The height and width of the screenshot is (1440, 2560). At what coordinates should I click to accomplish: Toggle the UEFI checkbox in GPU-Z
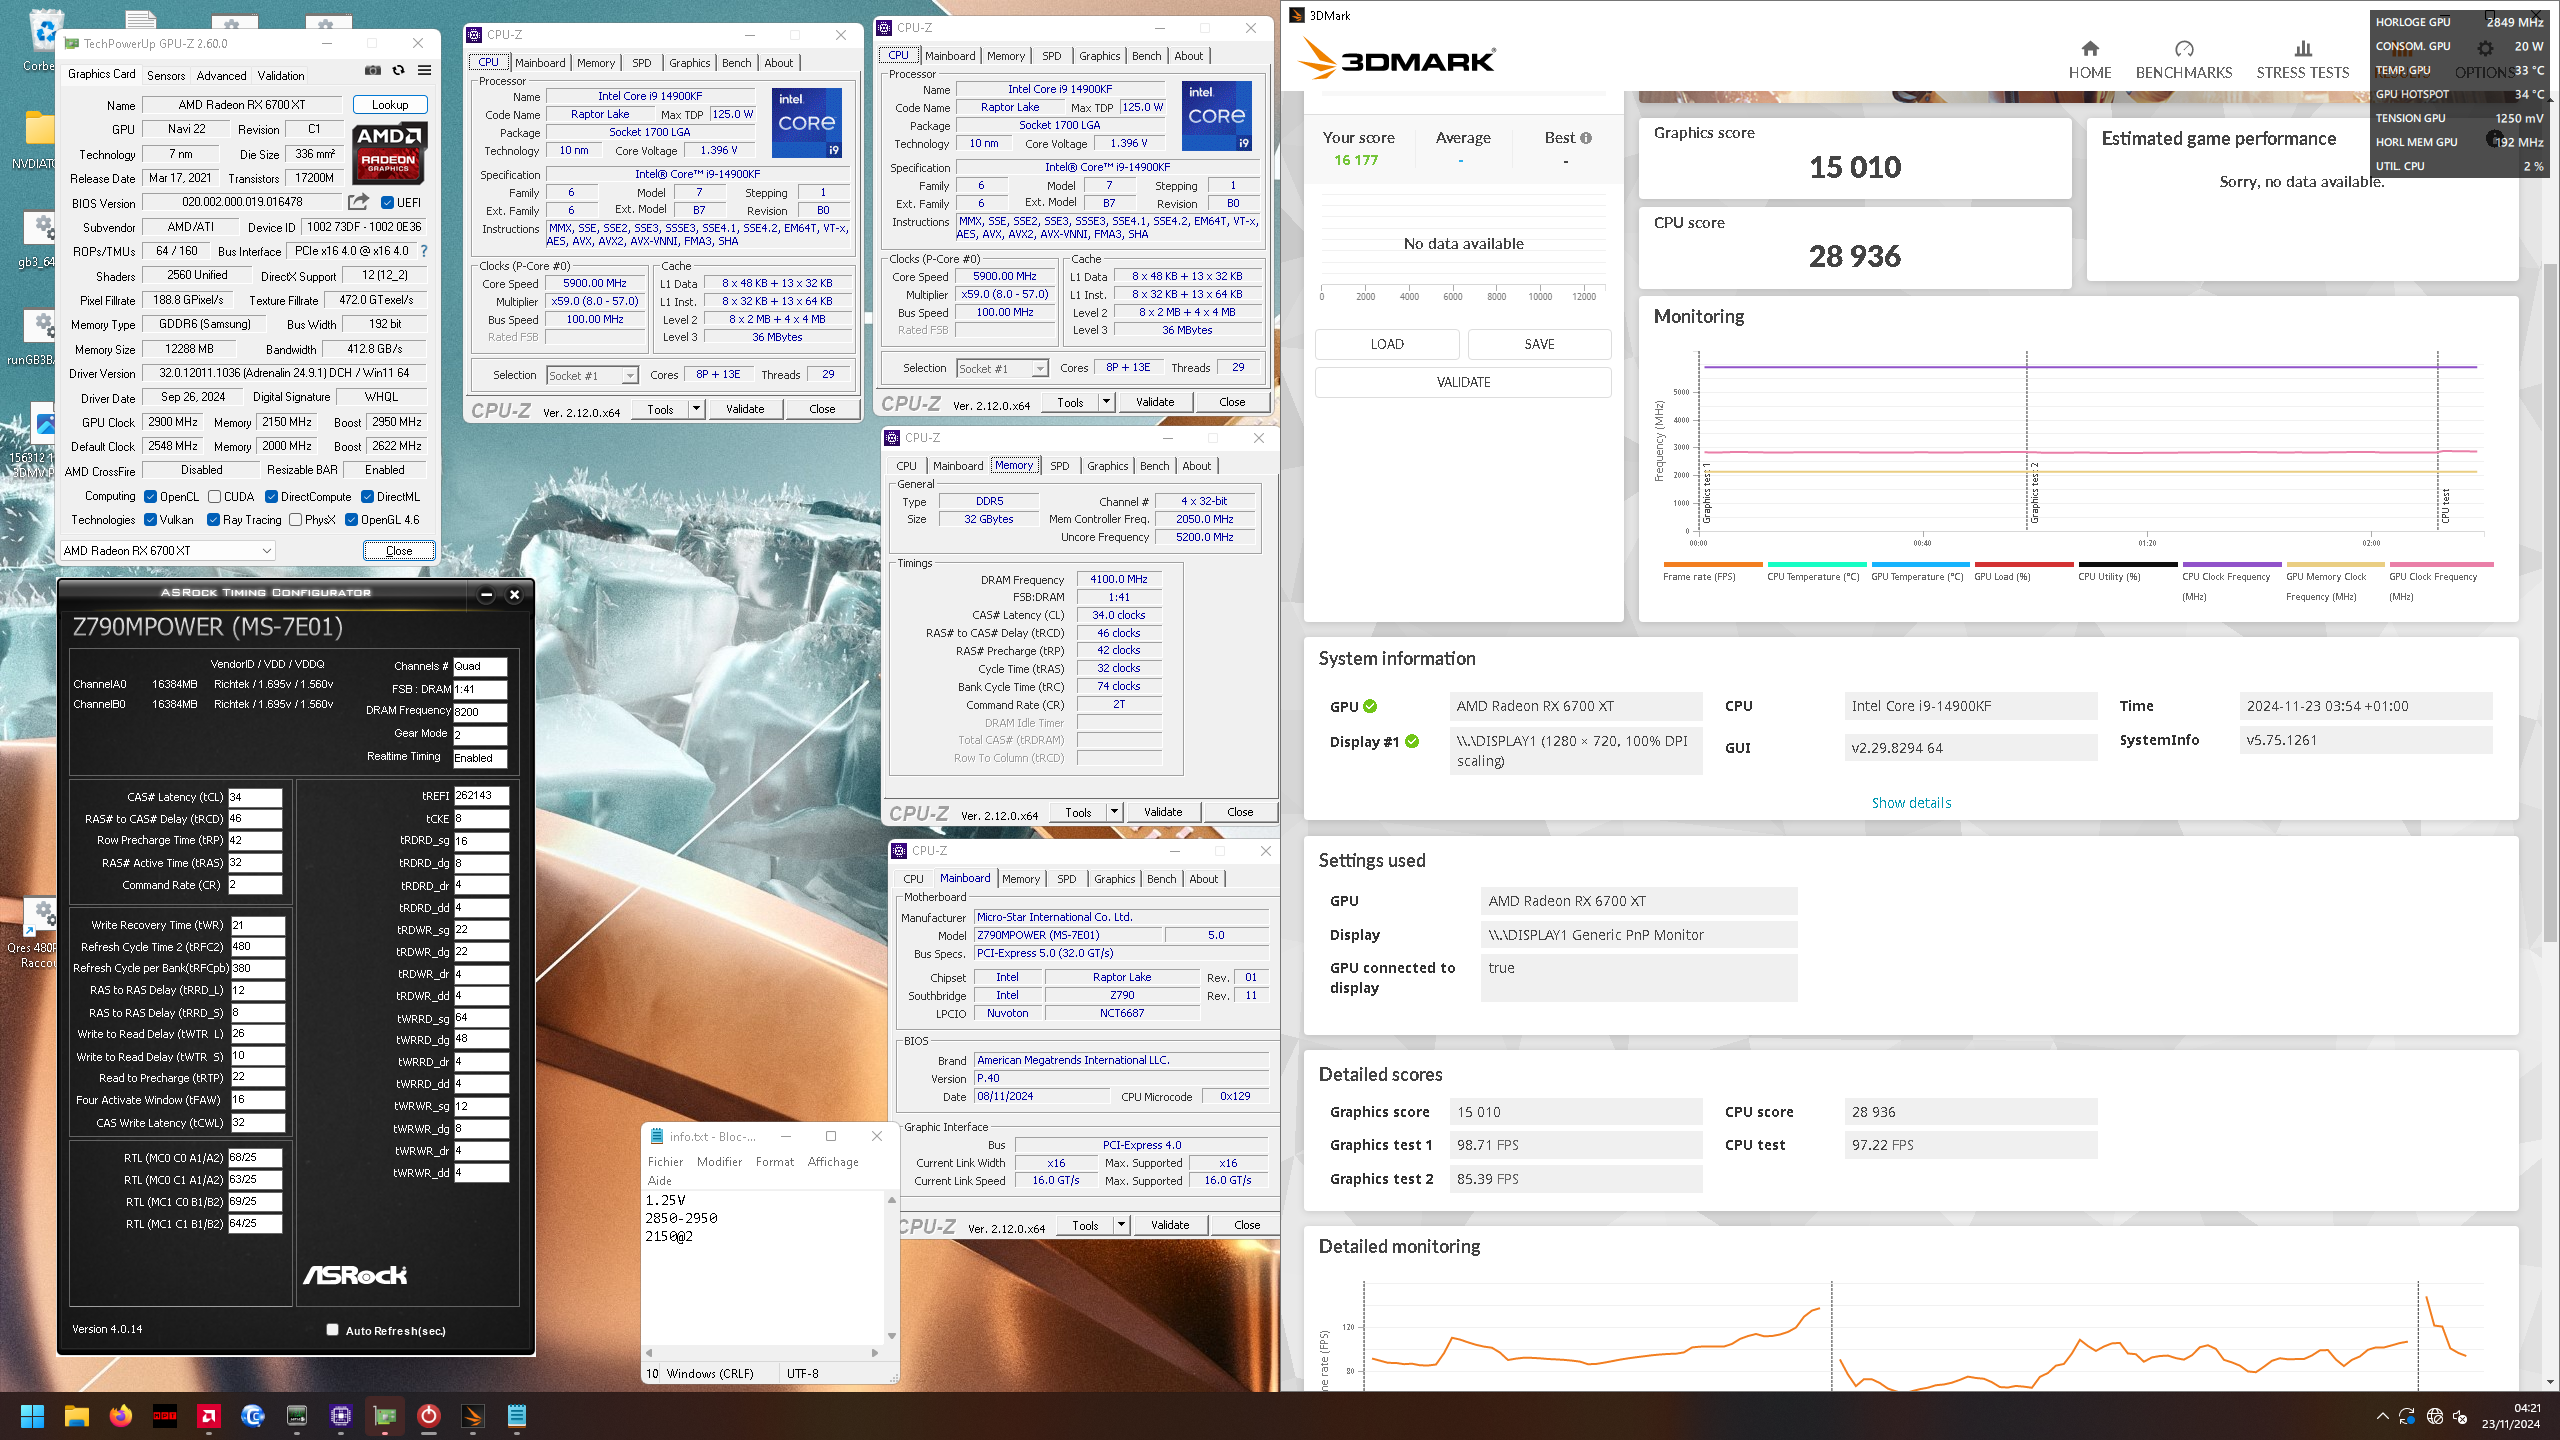pos(387,203)
